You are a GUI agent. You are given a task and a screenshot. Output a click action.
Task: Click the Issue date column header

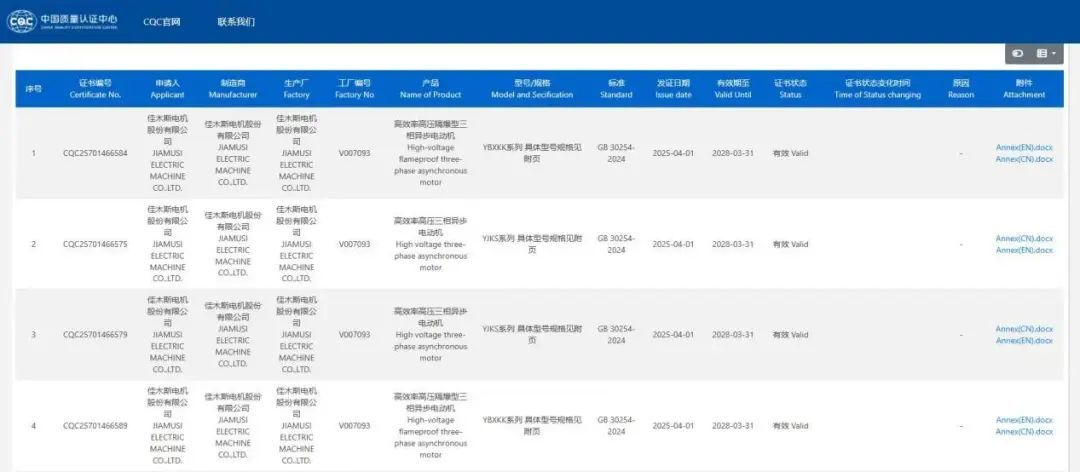click(x=673, y=89)
